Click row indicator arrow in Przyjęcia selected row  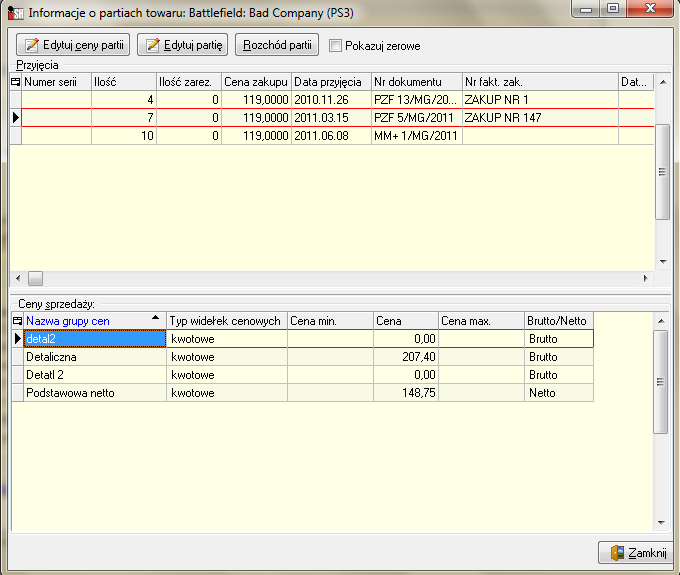[x=16, y=118]
